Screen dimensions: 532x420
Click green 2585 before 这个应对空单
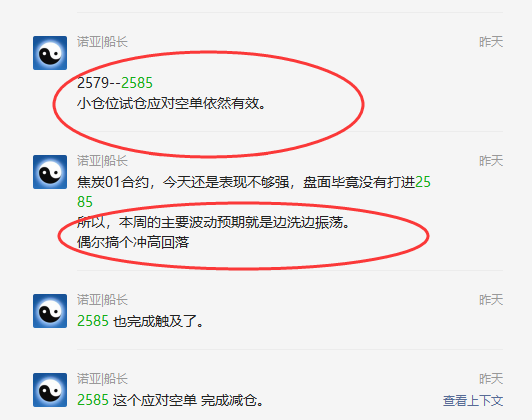93,400
